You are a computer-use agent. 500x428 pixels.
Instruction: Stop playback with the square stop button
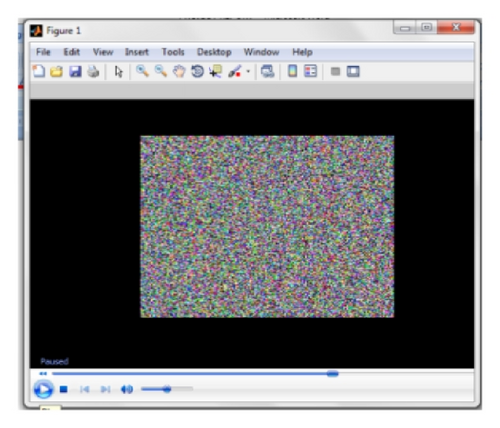(64, 389)
